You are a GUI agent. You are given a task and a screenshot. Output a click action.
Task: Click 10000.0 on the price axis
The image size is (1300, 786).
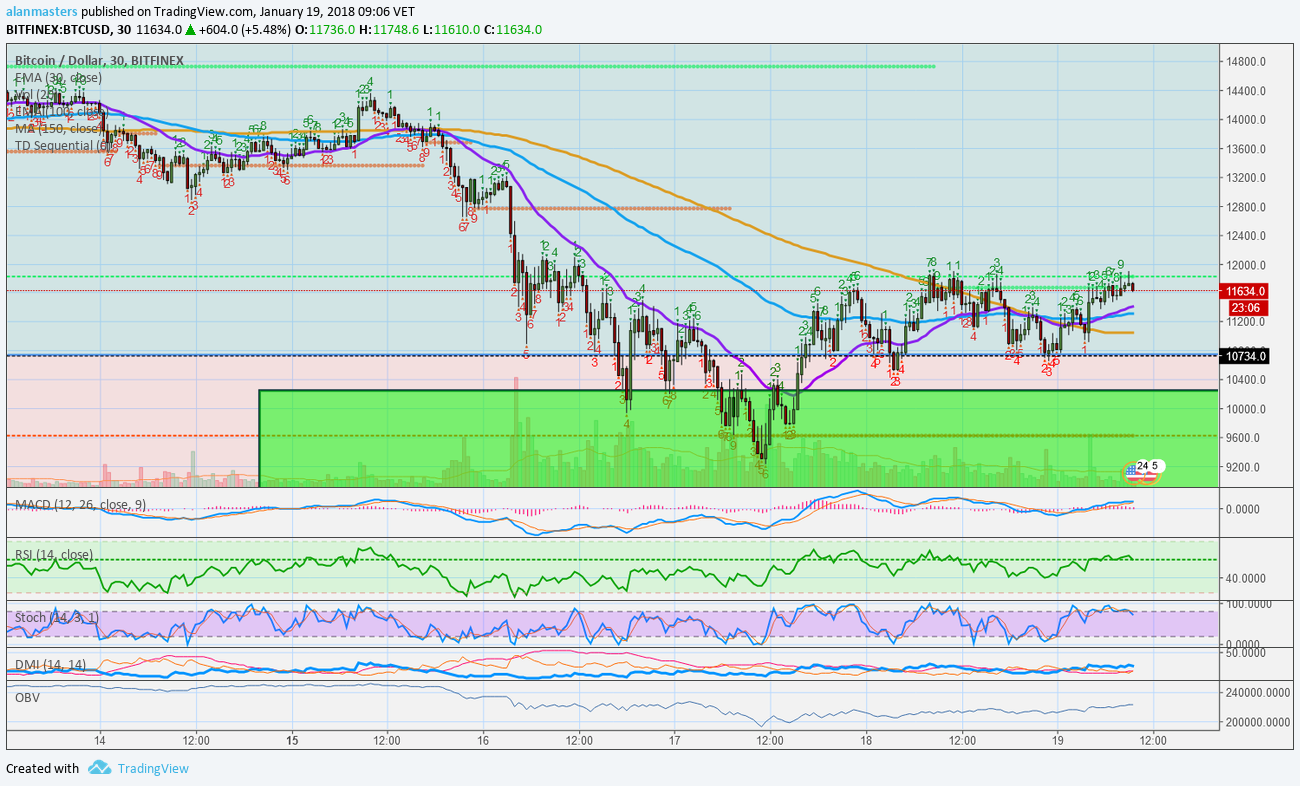point(1246,409)
